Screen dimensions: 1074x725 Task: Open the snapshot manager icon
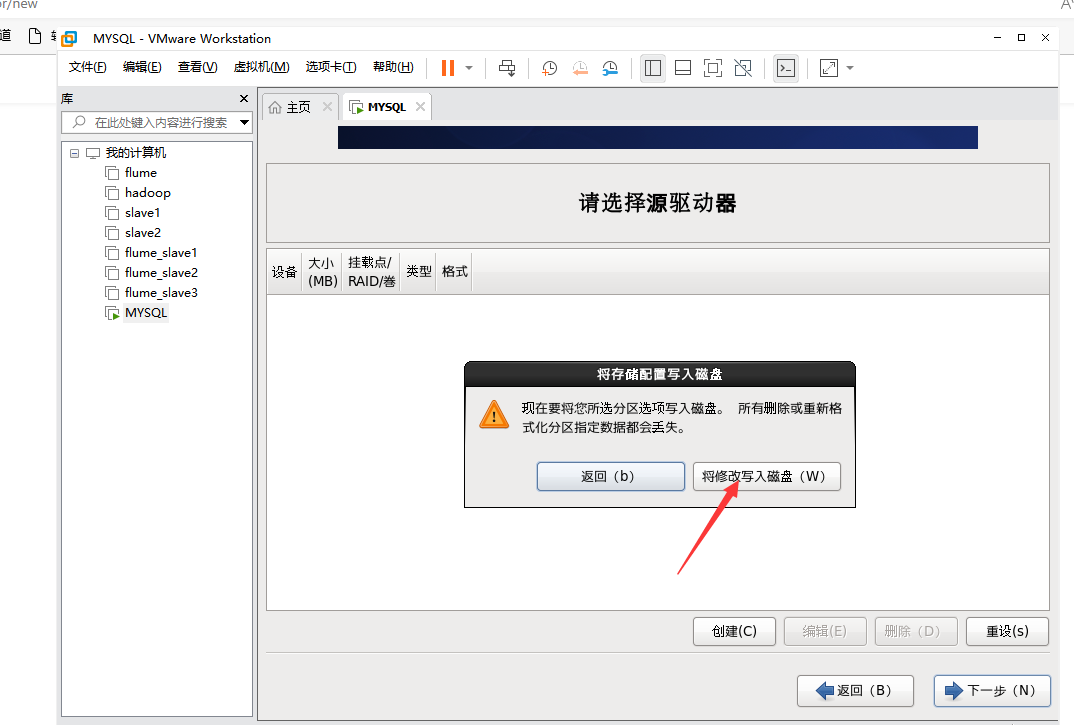[610, 68]
